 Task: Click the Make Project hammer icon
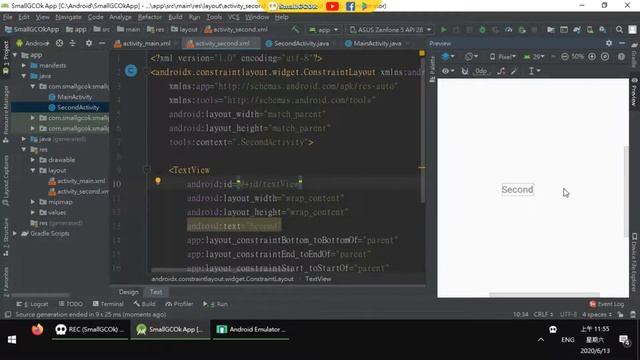point(295,29)
